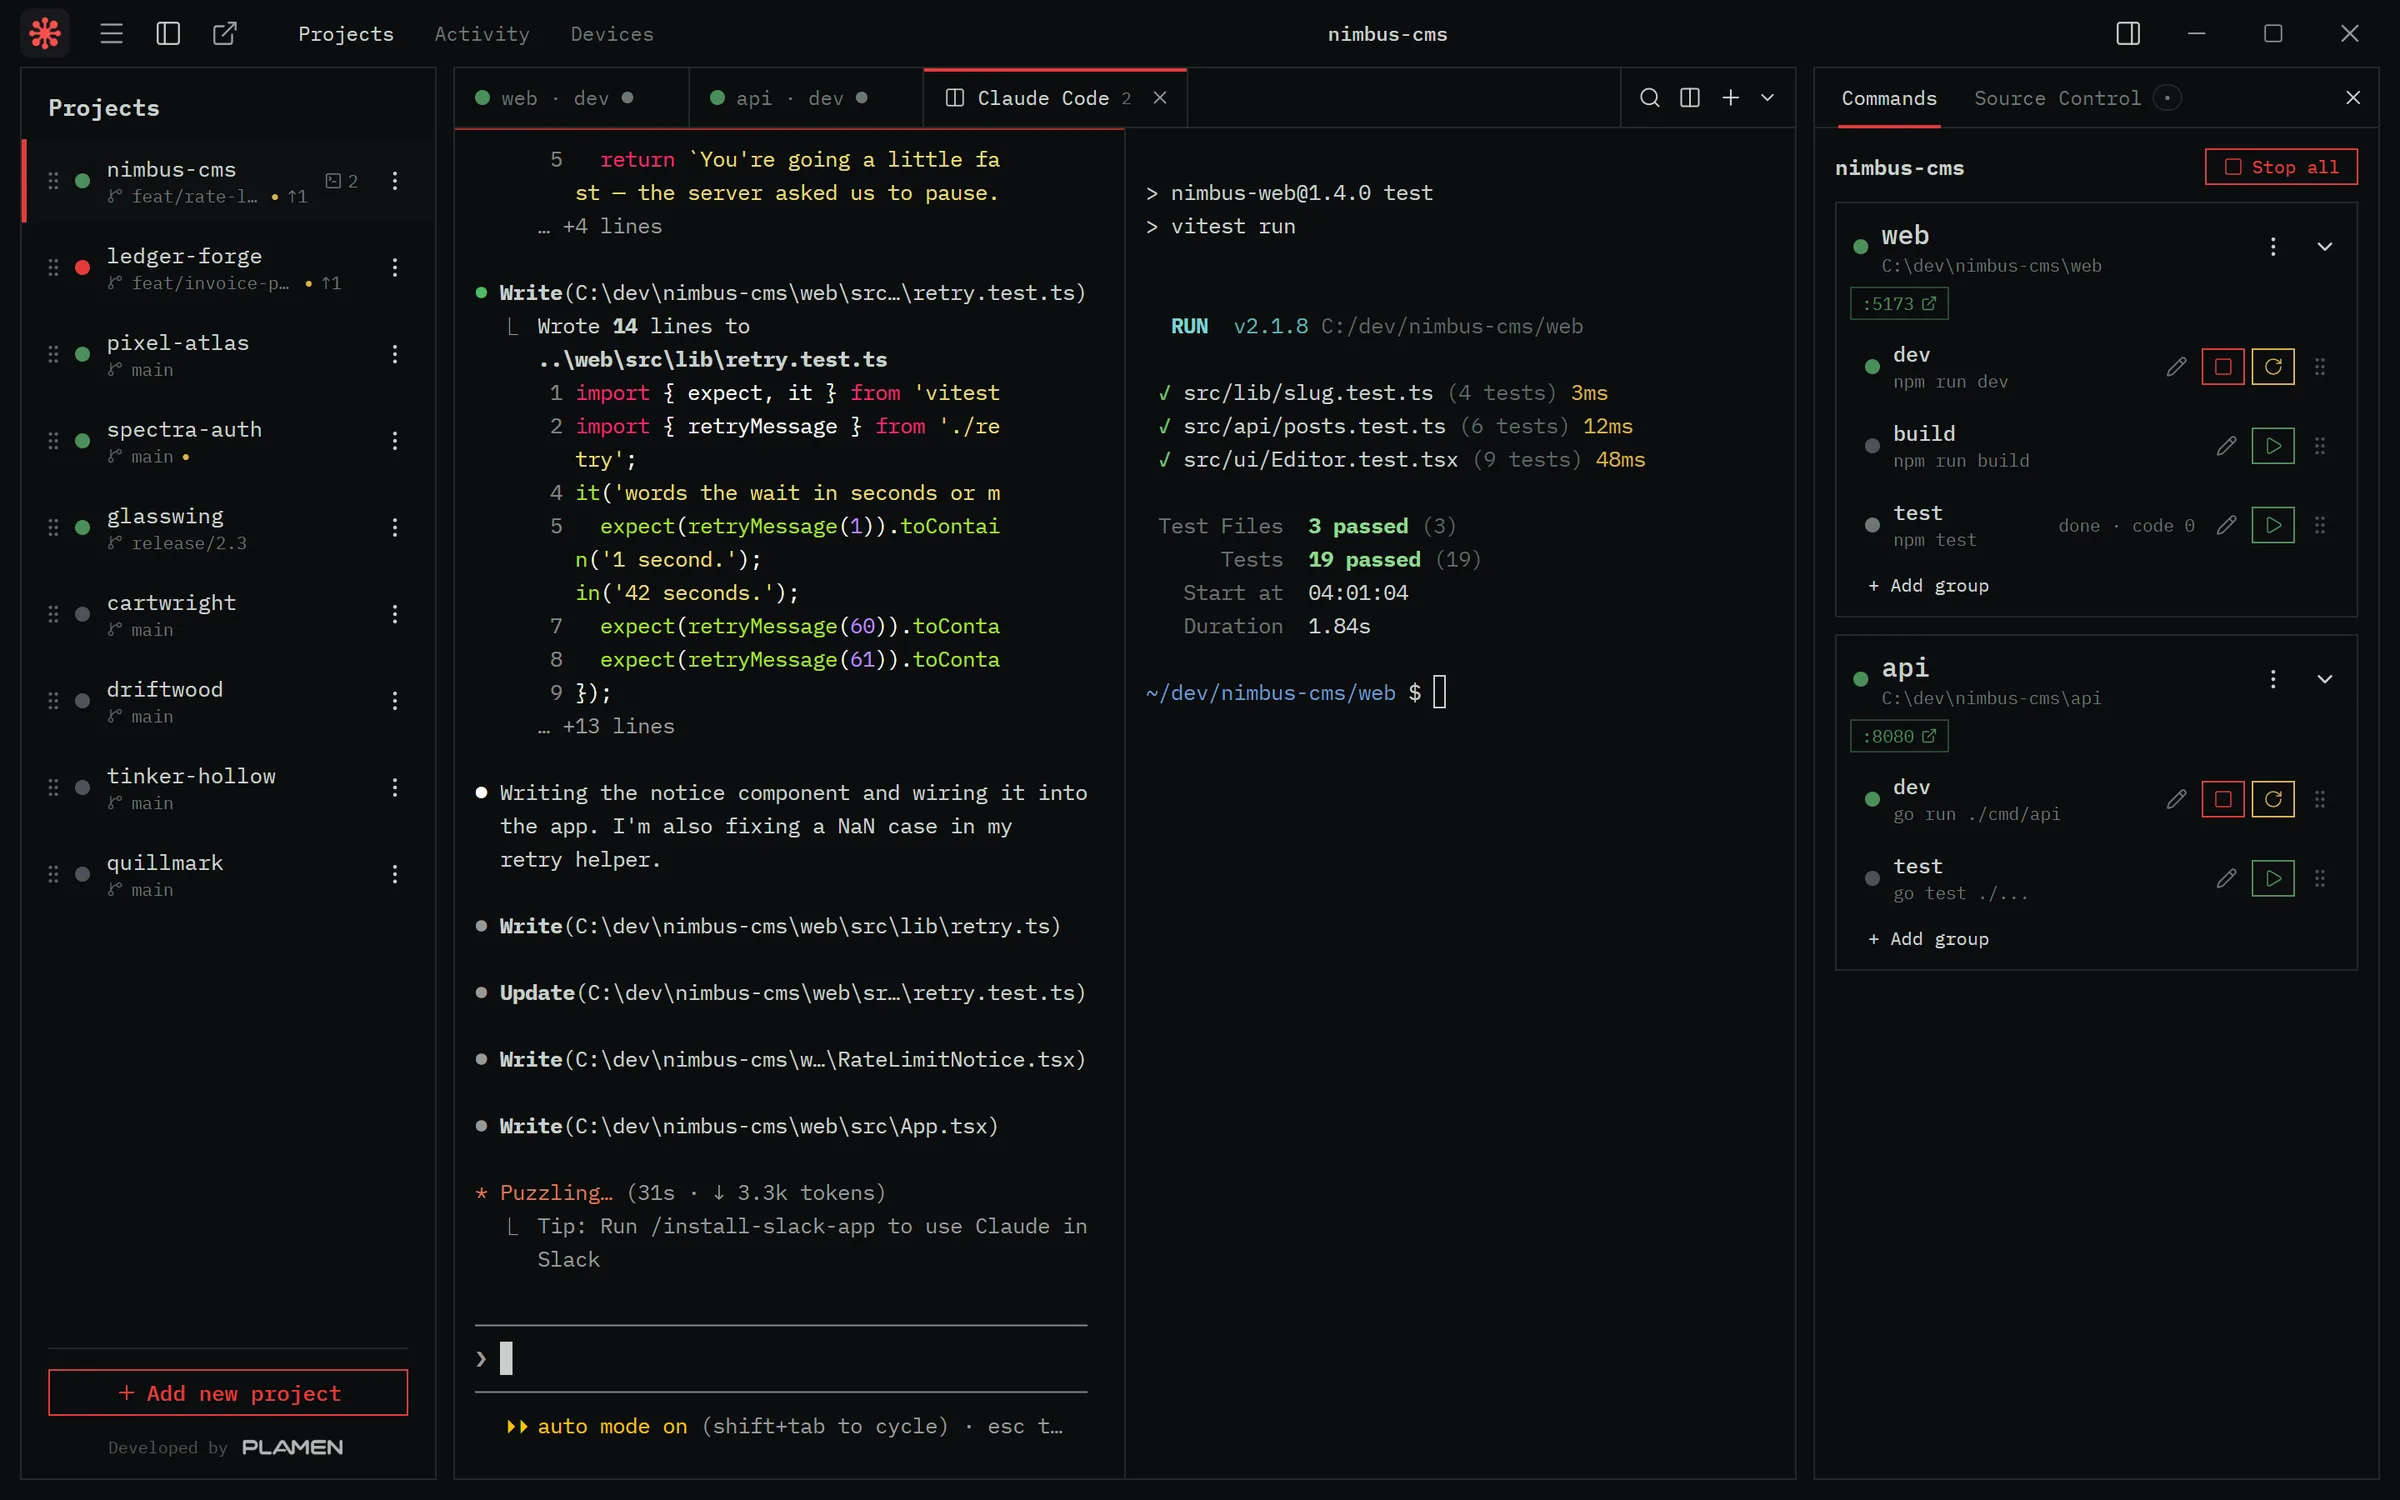Add a new terminal tab
The width and height of the screenshot is (2400, 1500).
[x=1731, y=98]
